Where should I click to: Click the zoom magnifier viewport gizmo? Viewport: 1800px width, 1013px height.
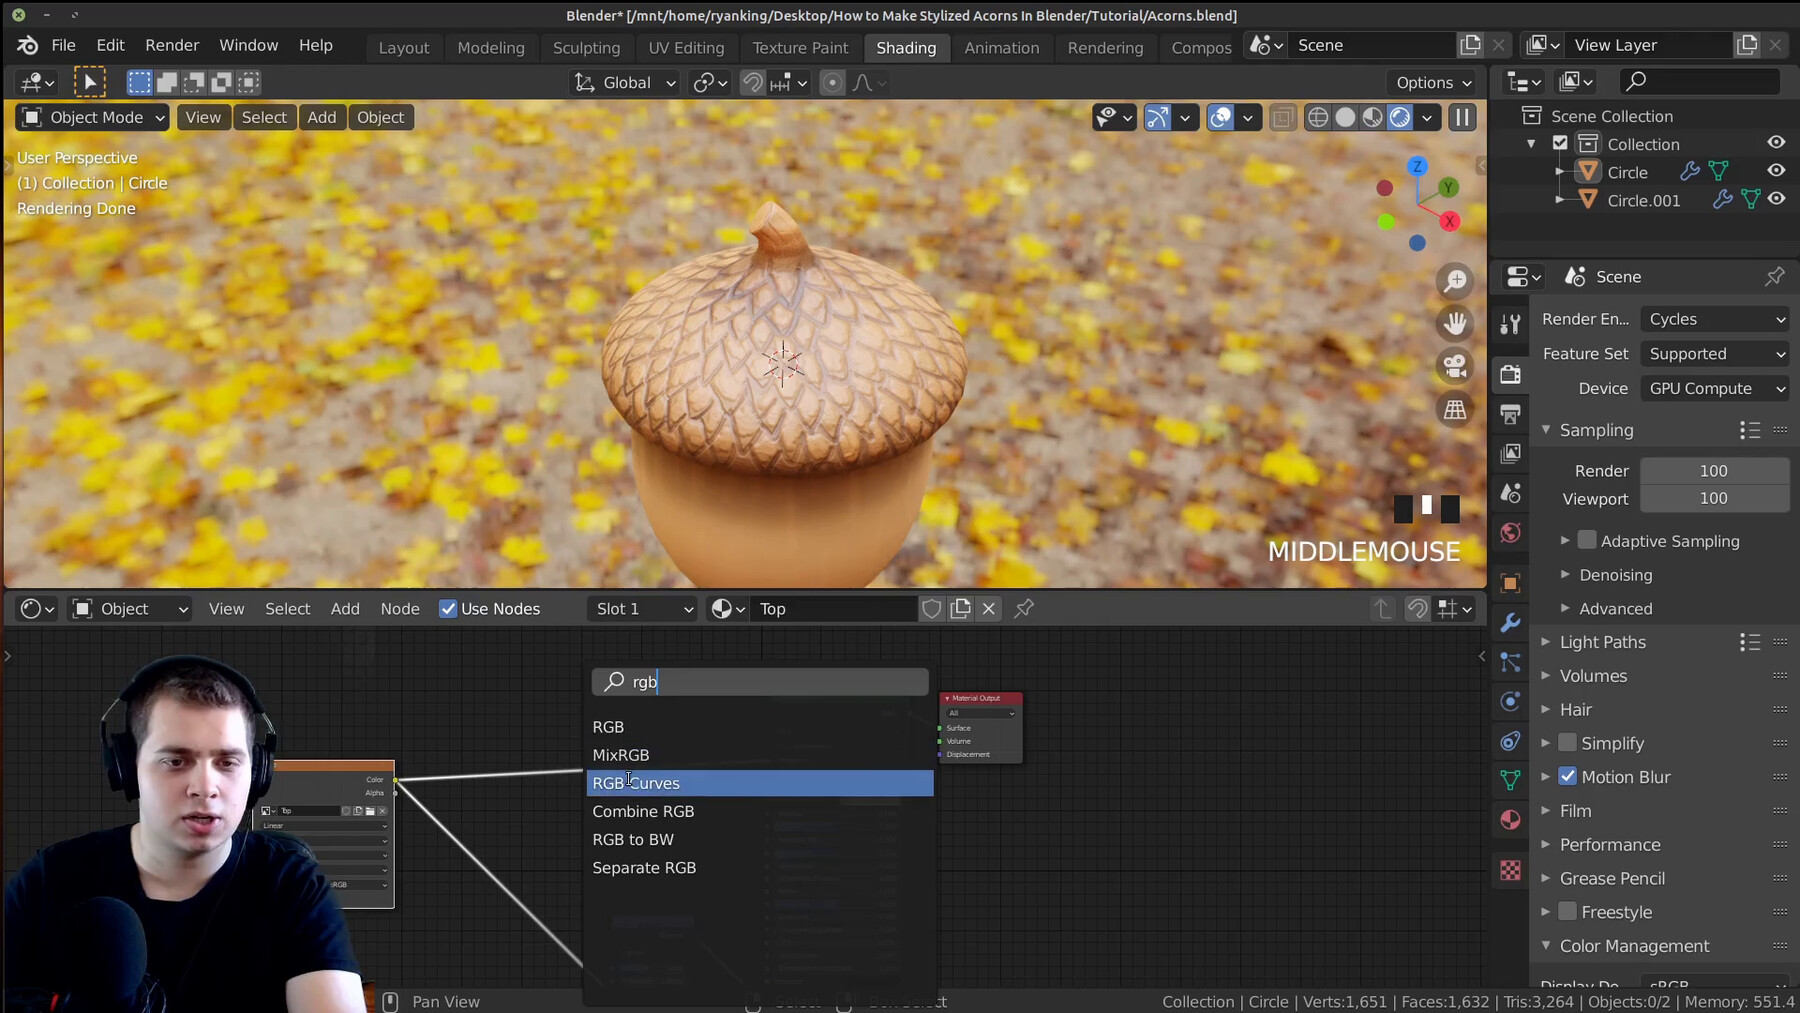[1455, 281]
